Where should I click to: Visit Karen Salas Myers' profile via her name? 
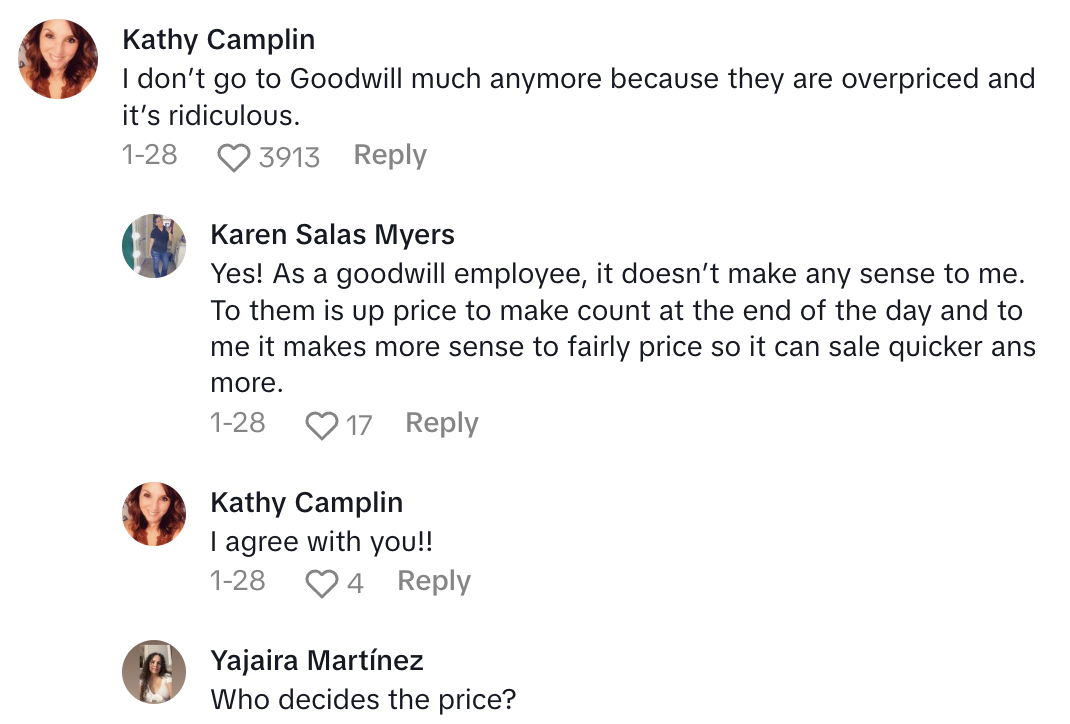click(332, 235)
